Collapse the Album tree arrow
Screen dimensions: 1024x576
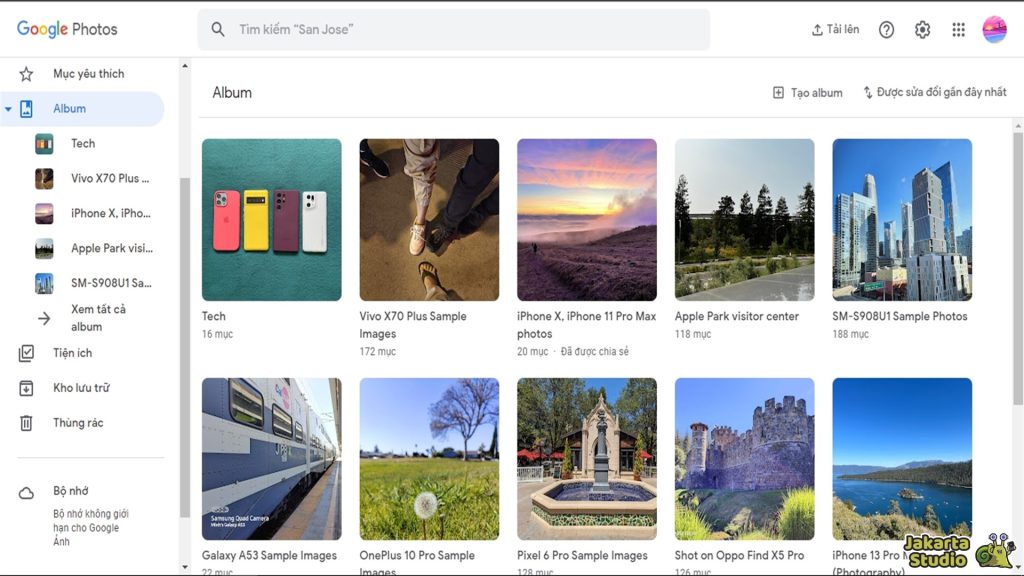click(x=8, y=109)
